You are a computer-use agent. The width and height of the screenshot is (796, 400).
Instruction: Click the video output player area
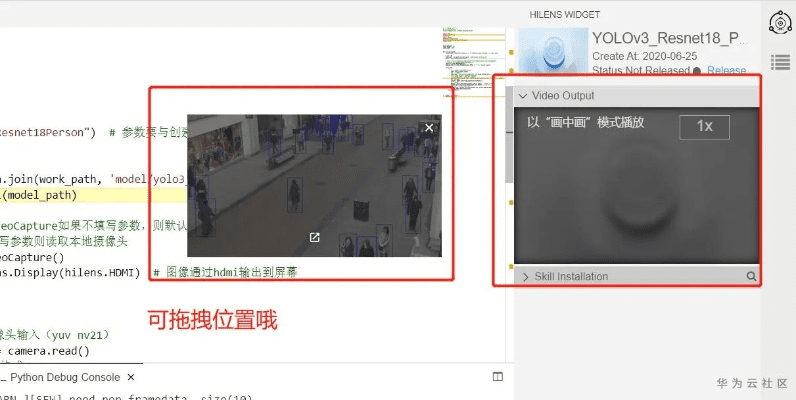[x=637, y=185]
